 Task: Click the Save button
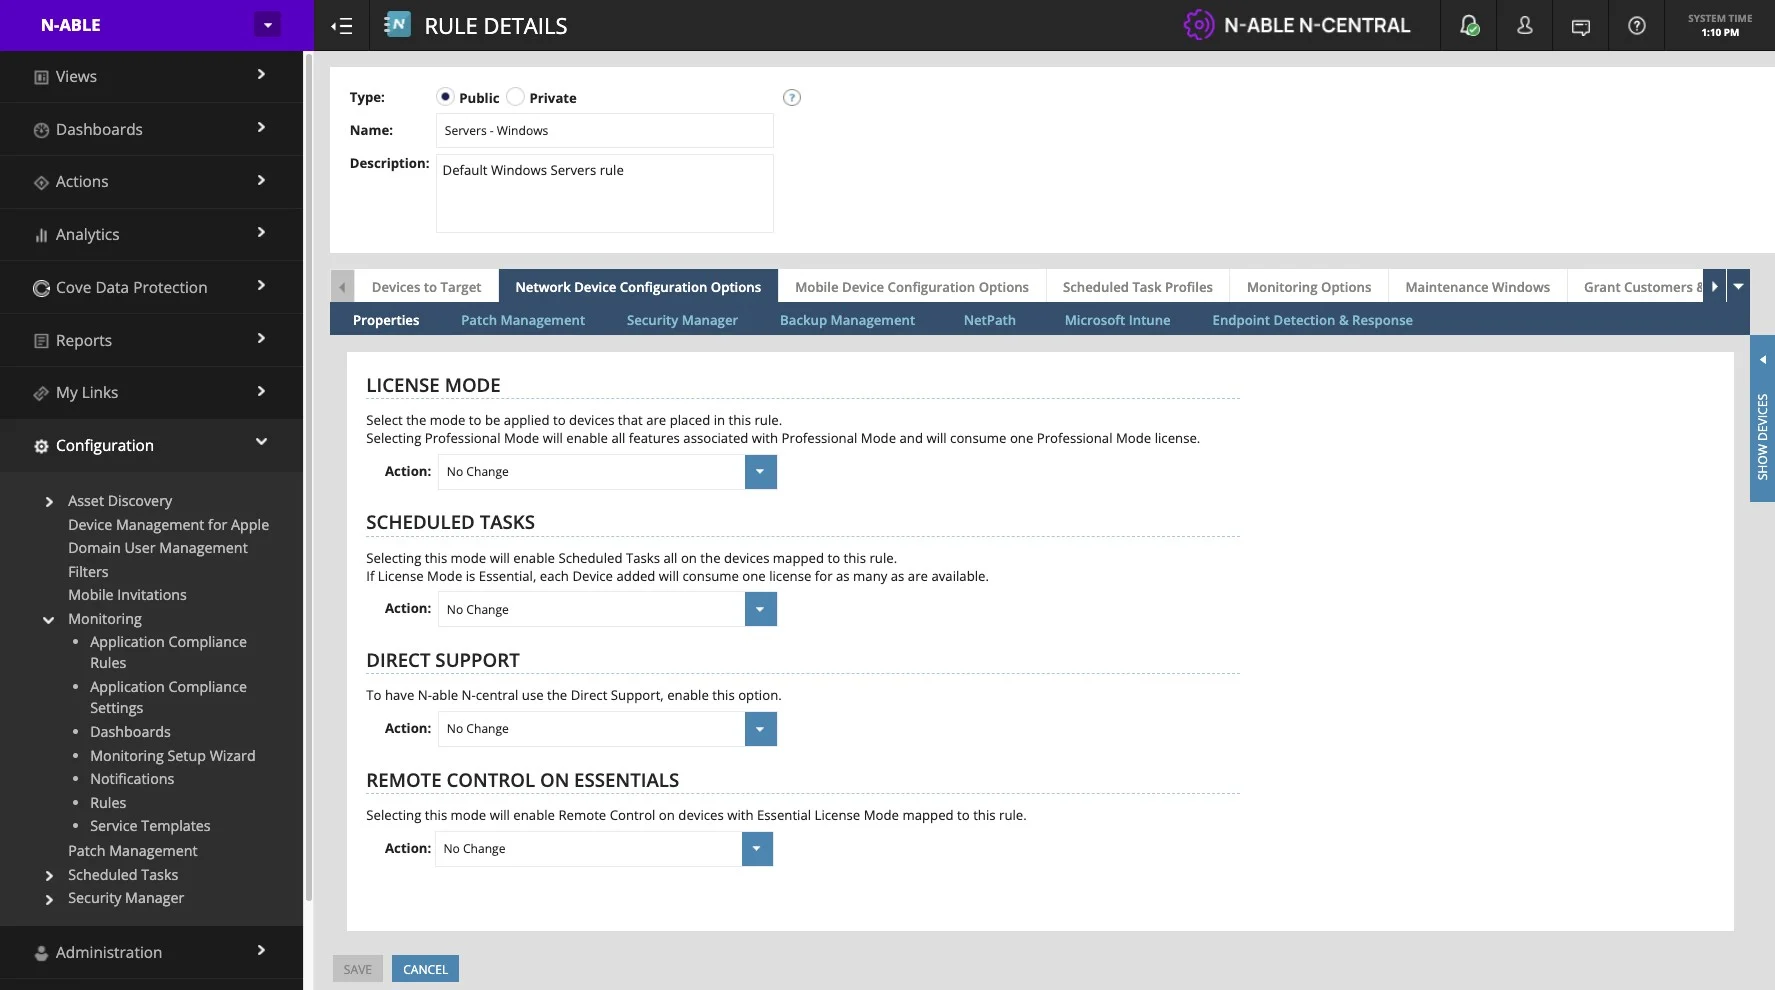[x=357, y=969]
